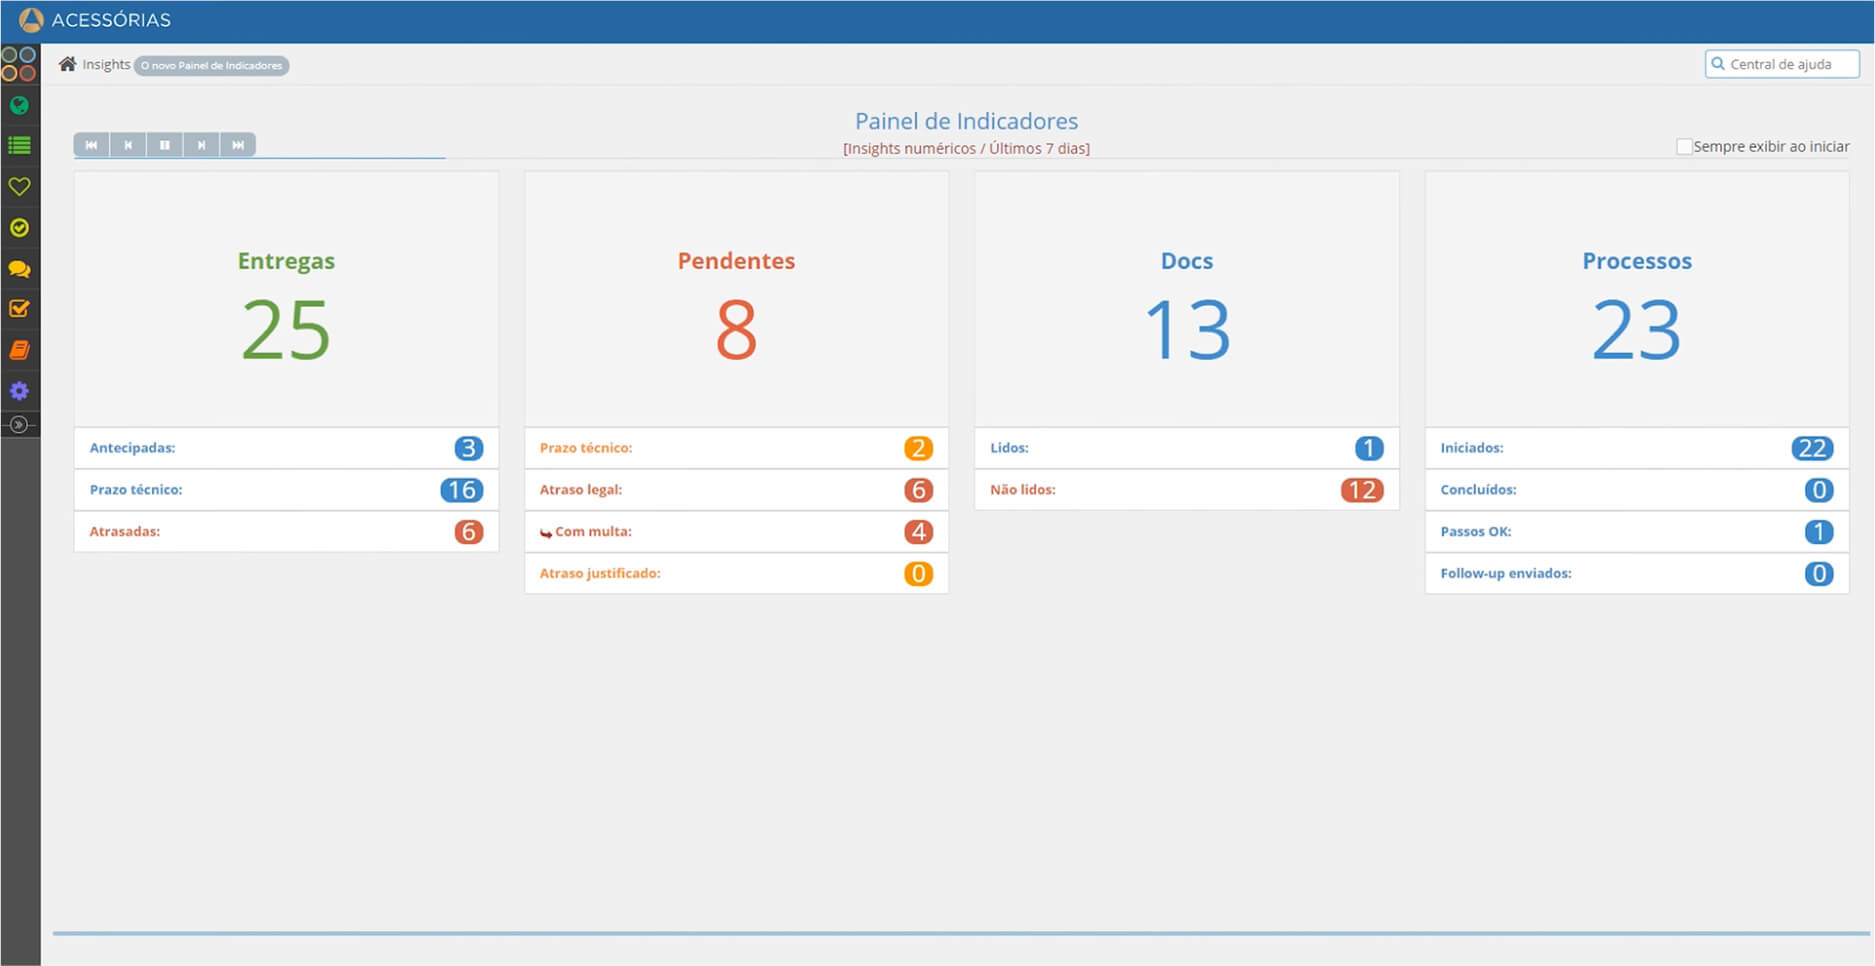
Task: Select the Antecipadas row
Action: coord(286,448)
